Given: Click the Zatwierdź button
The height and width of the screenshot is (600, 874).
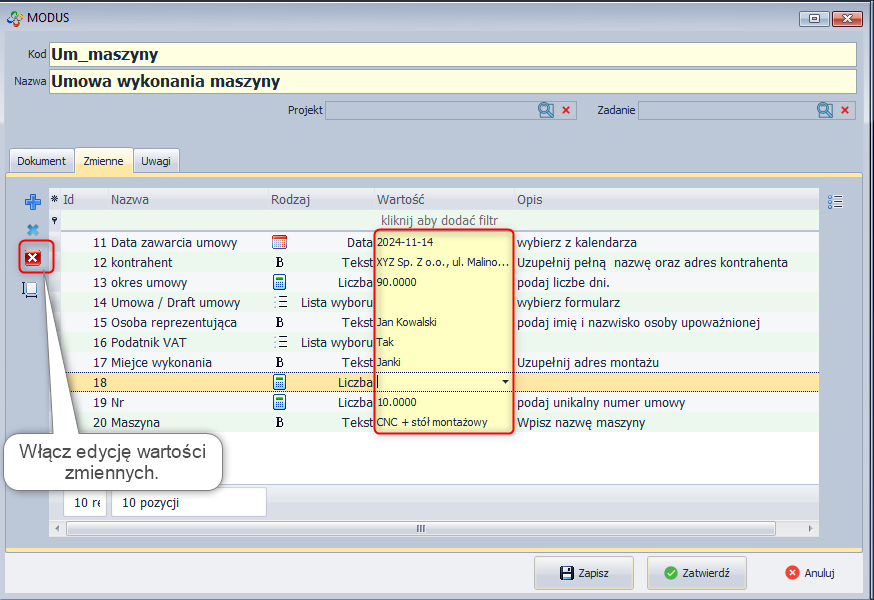Looking at the screenshot, I should tap(697, 573).
